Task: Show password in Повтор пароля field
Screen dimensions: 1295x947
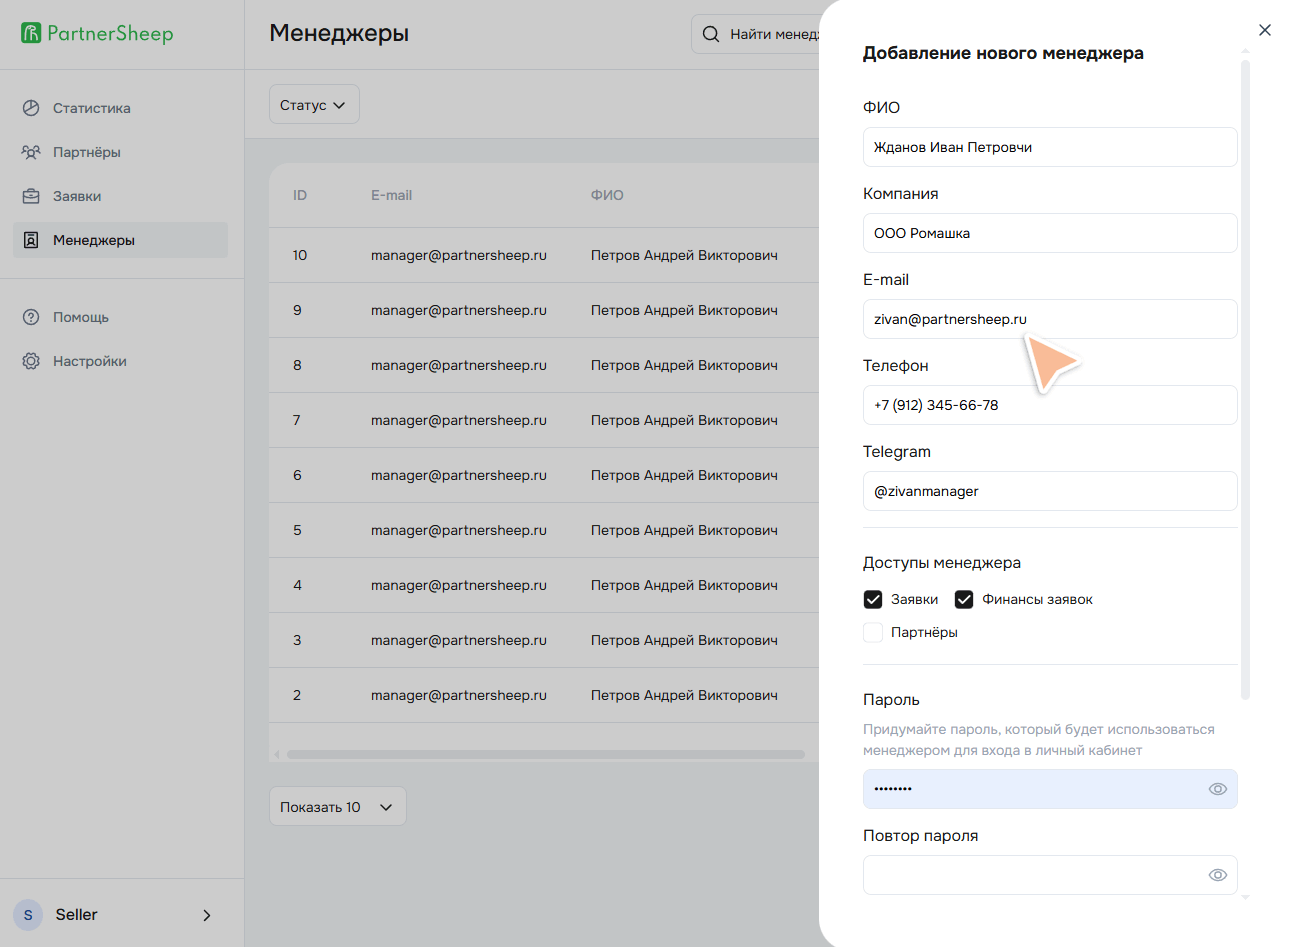Action: coord(1217,875)
